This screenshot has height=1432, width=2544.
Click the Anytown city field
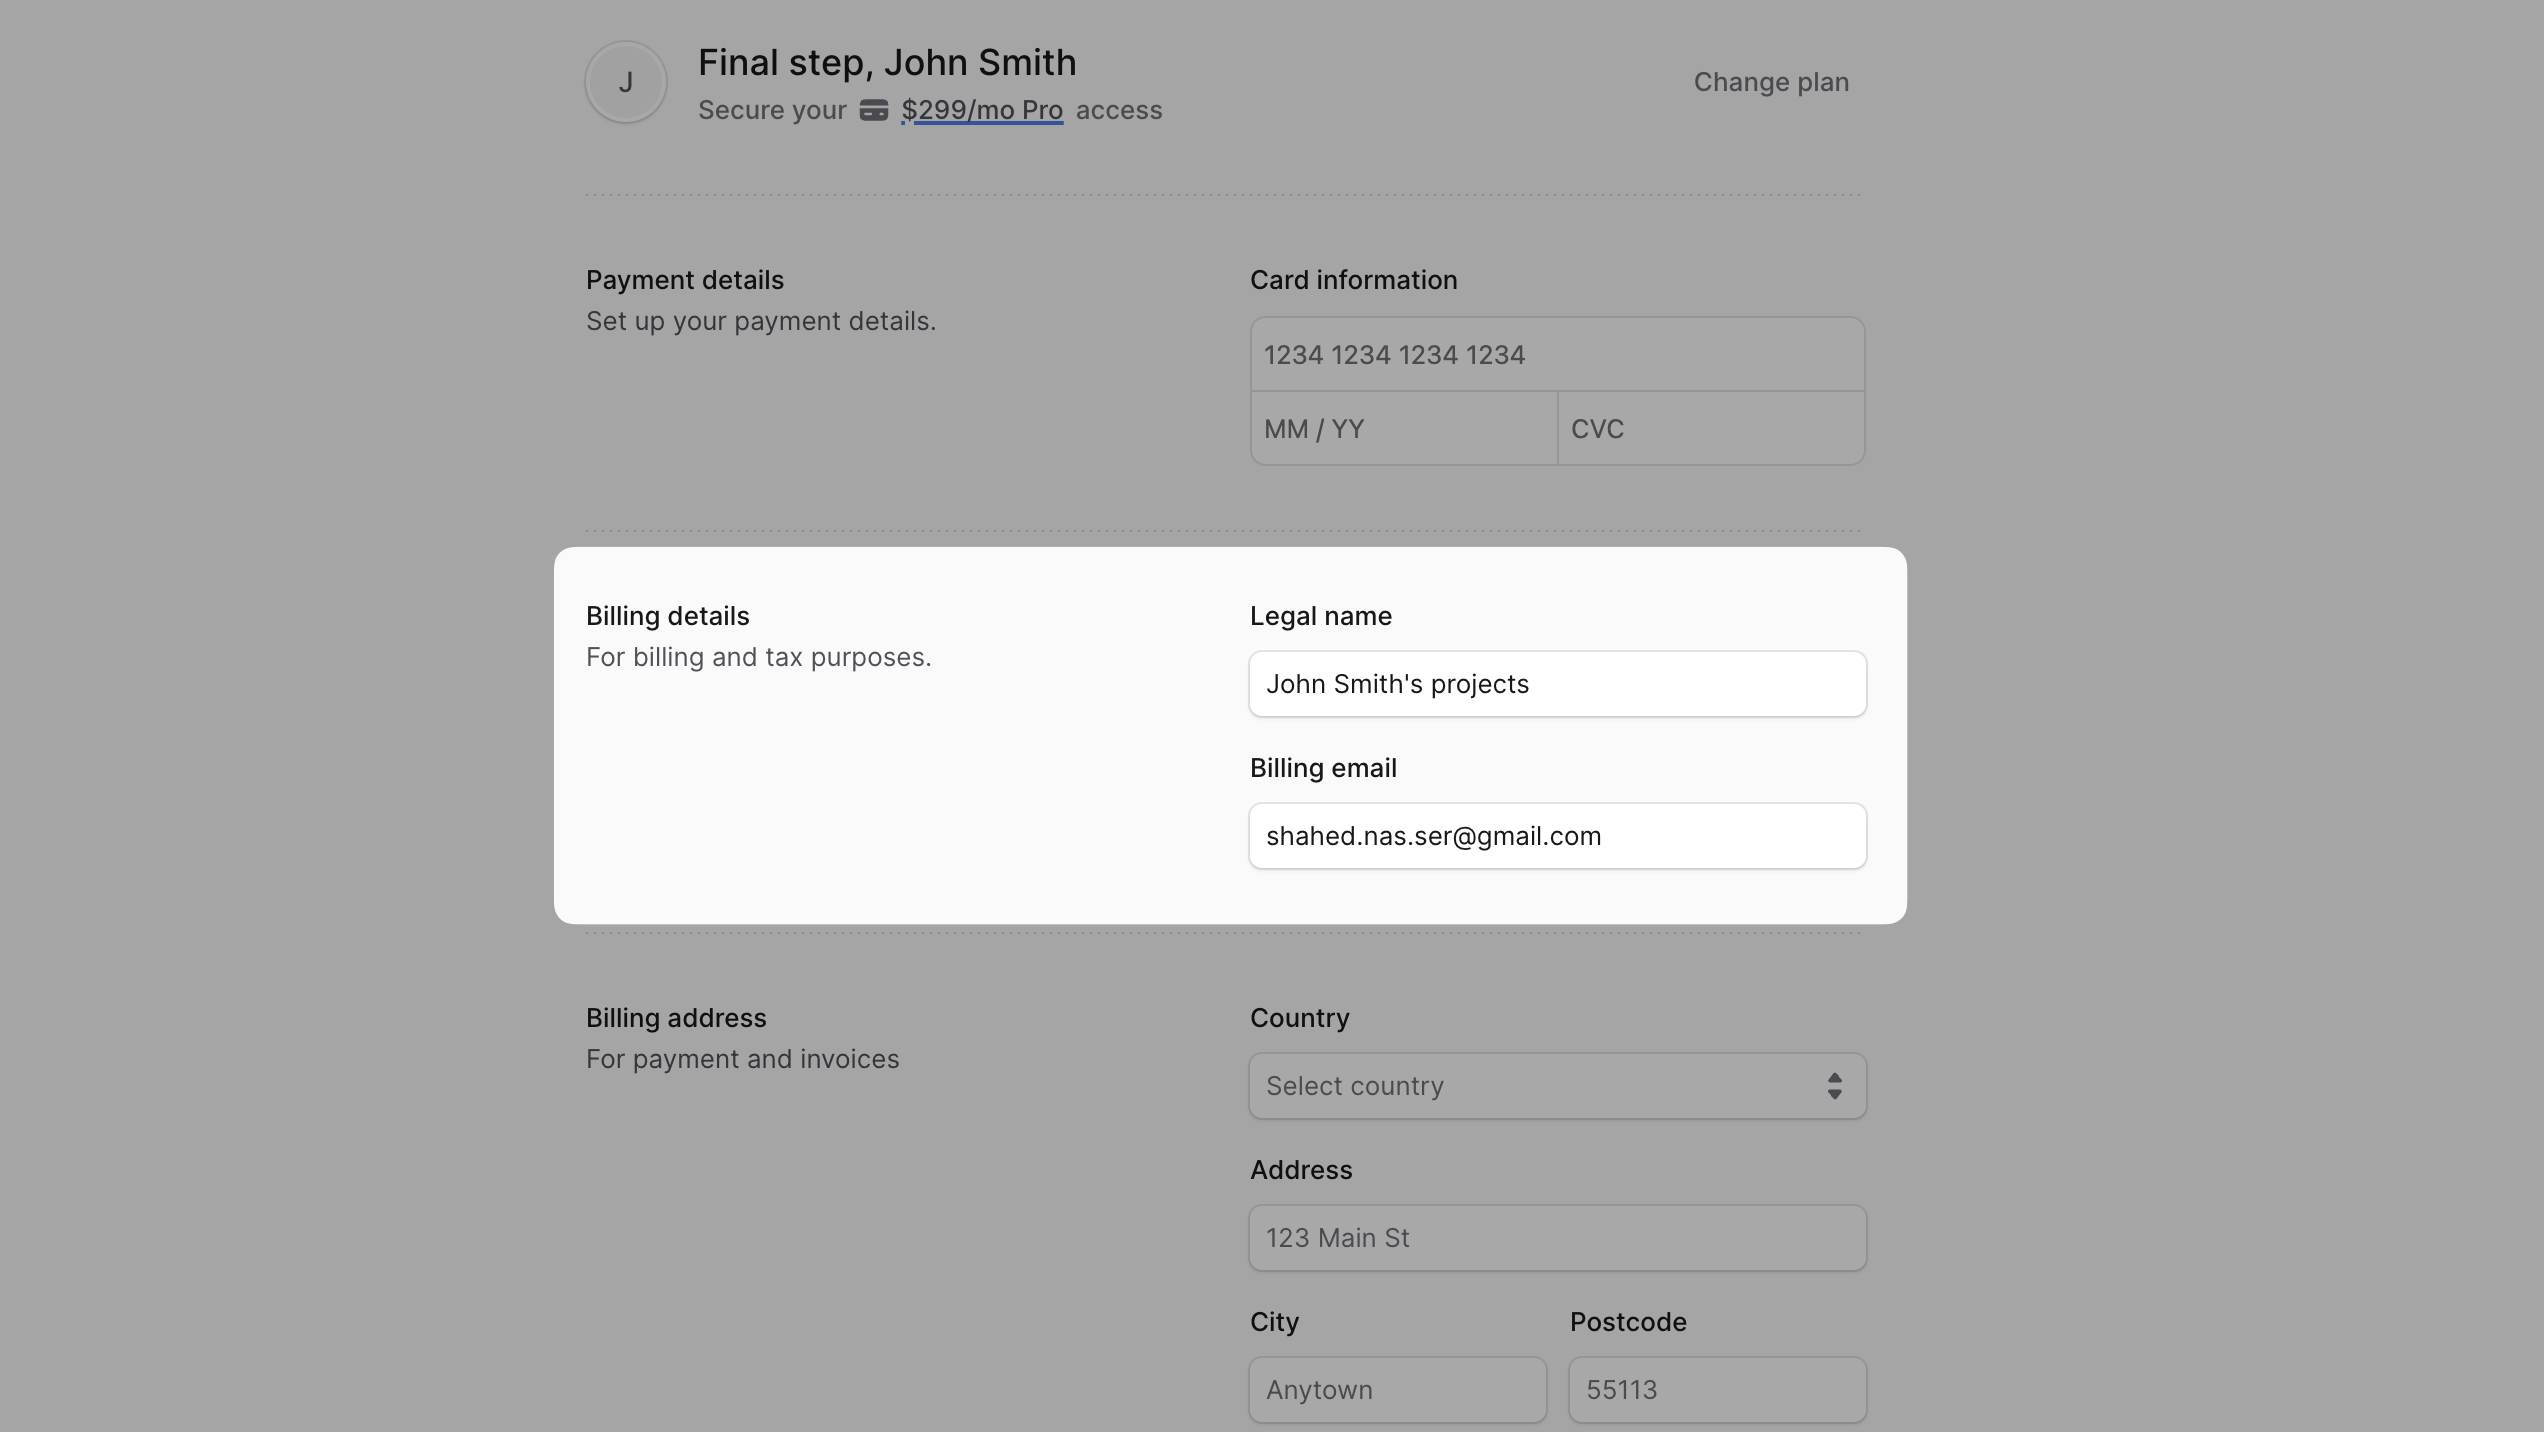pos(1396,1390)
